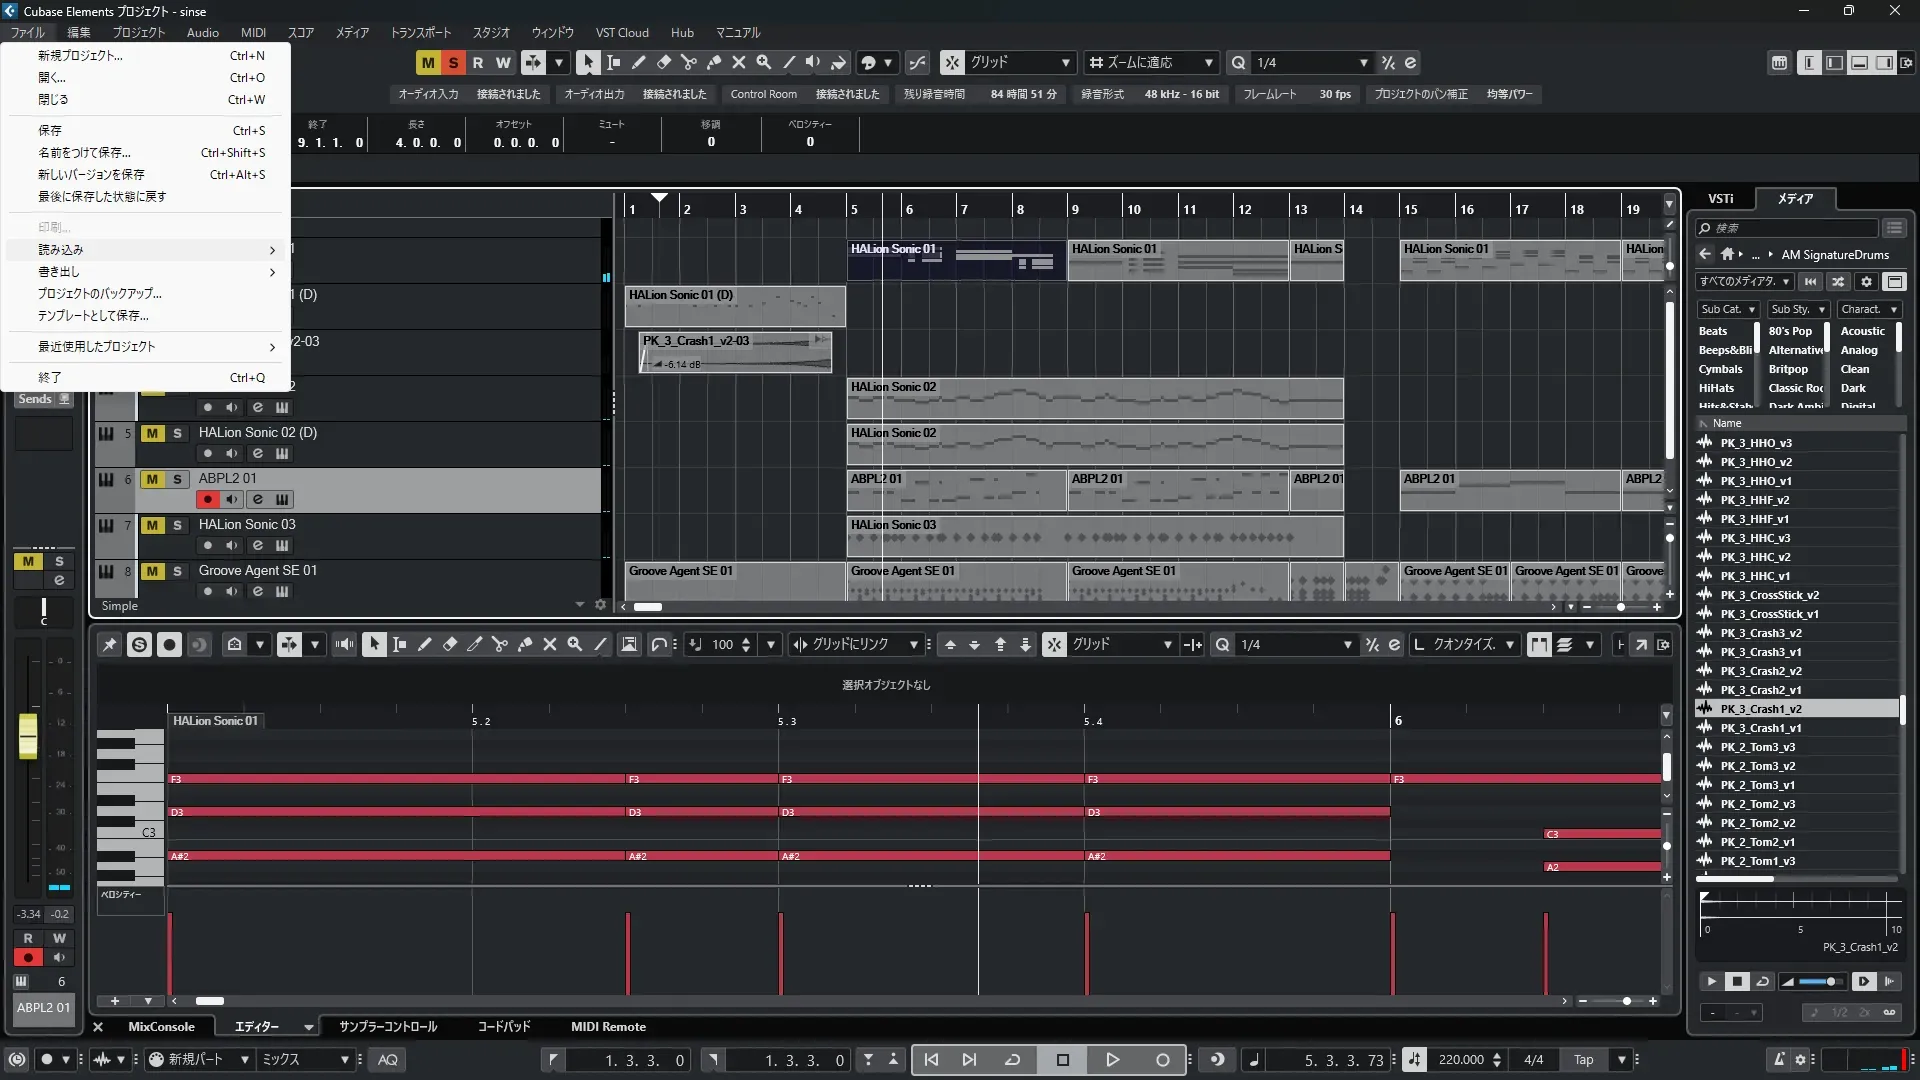Viewport: 1920px width, 1080px height.
Task: Select the Scissors split tool in top toolbar
Action: (x=688, y=62)
